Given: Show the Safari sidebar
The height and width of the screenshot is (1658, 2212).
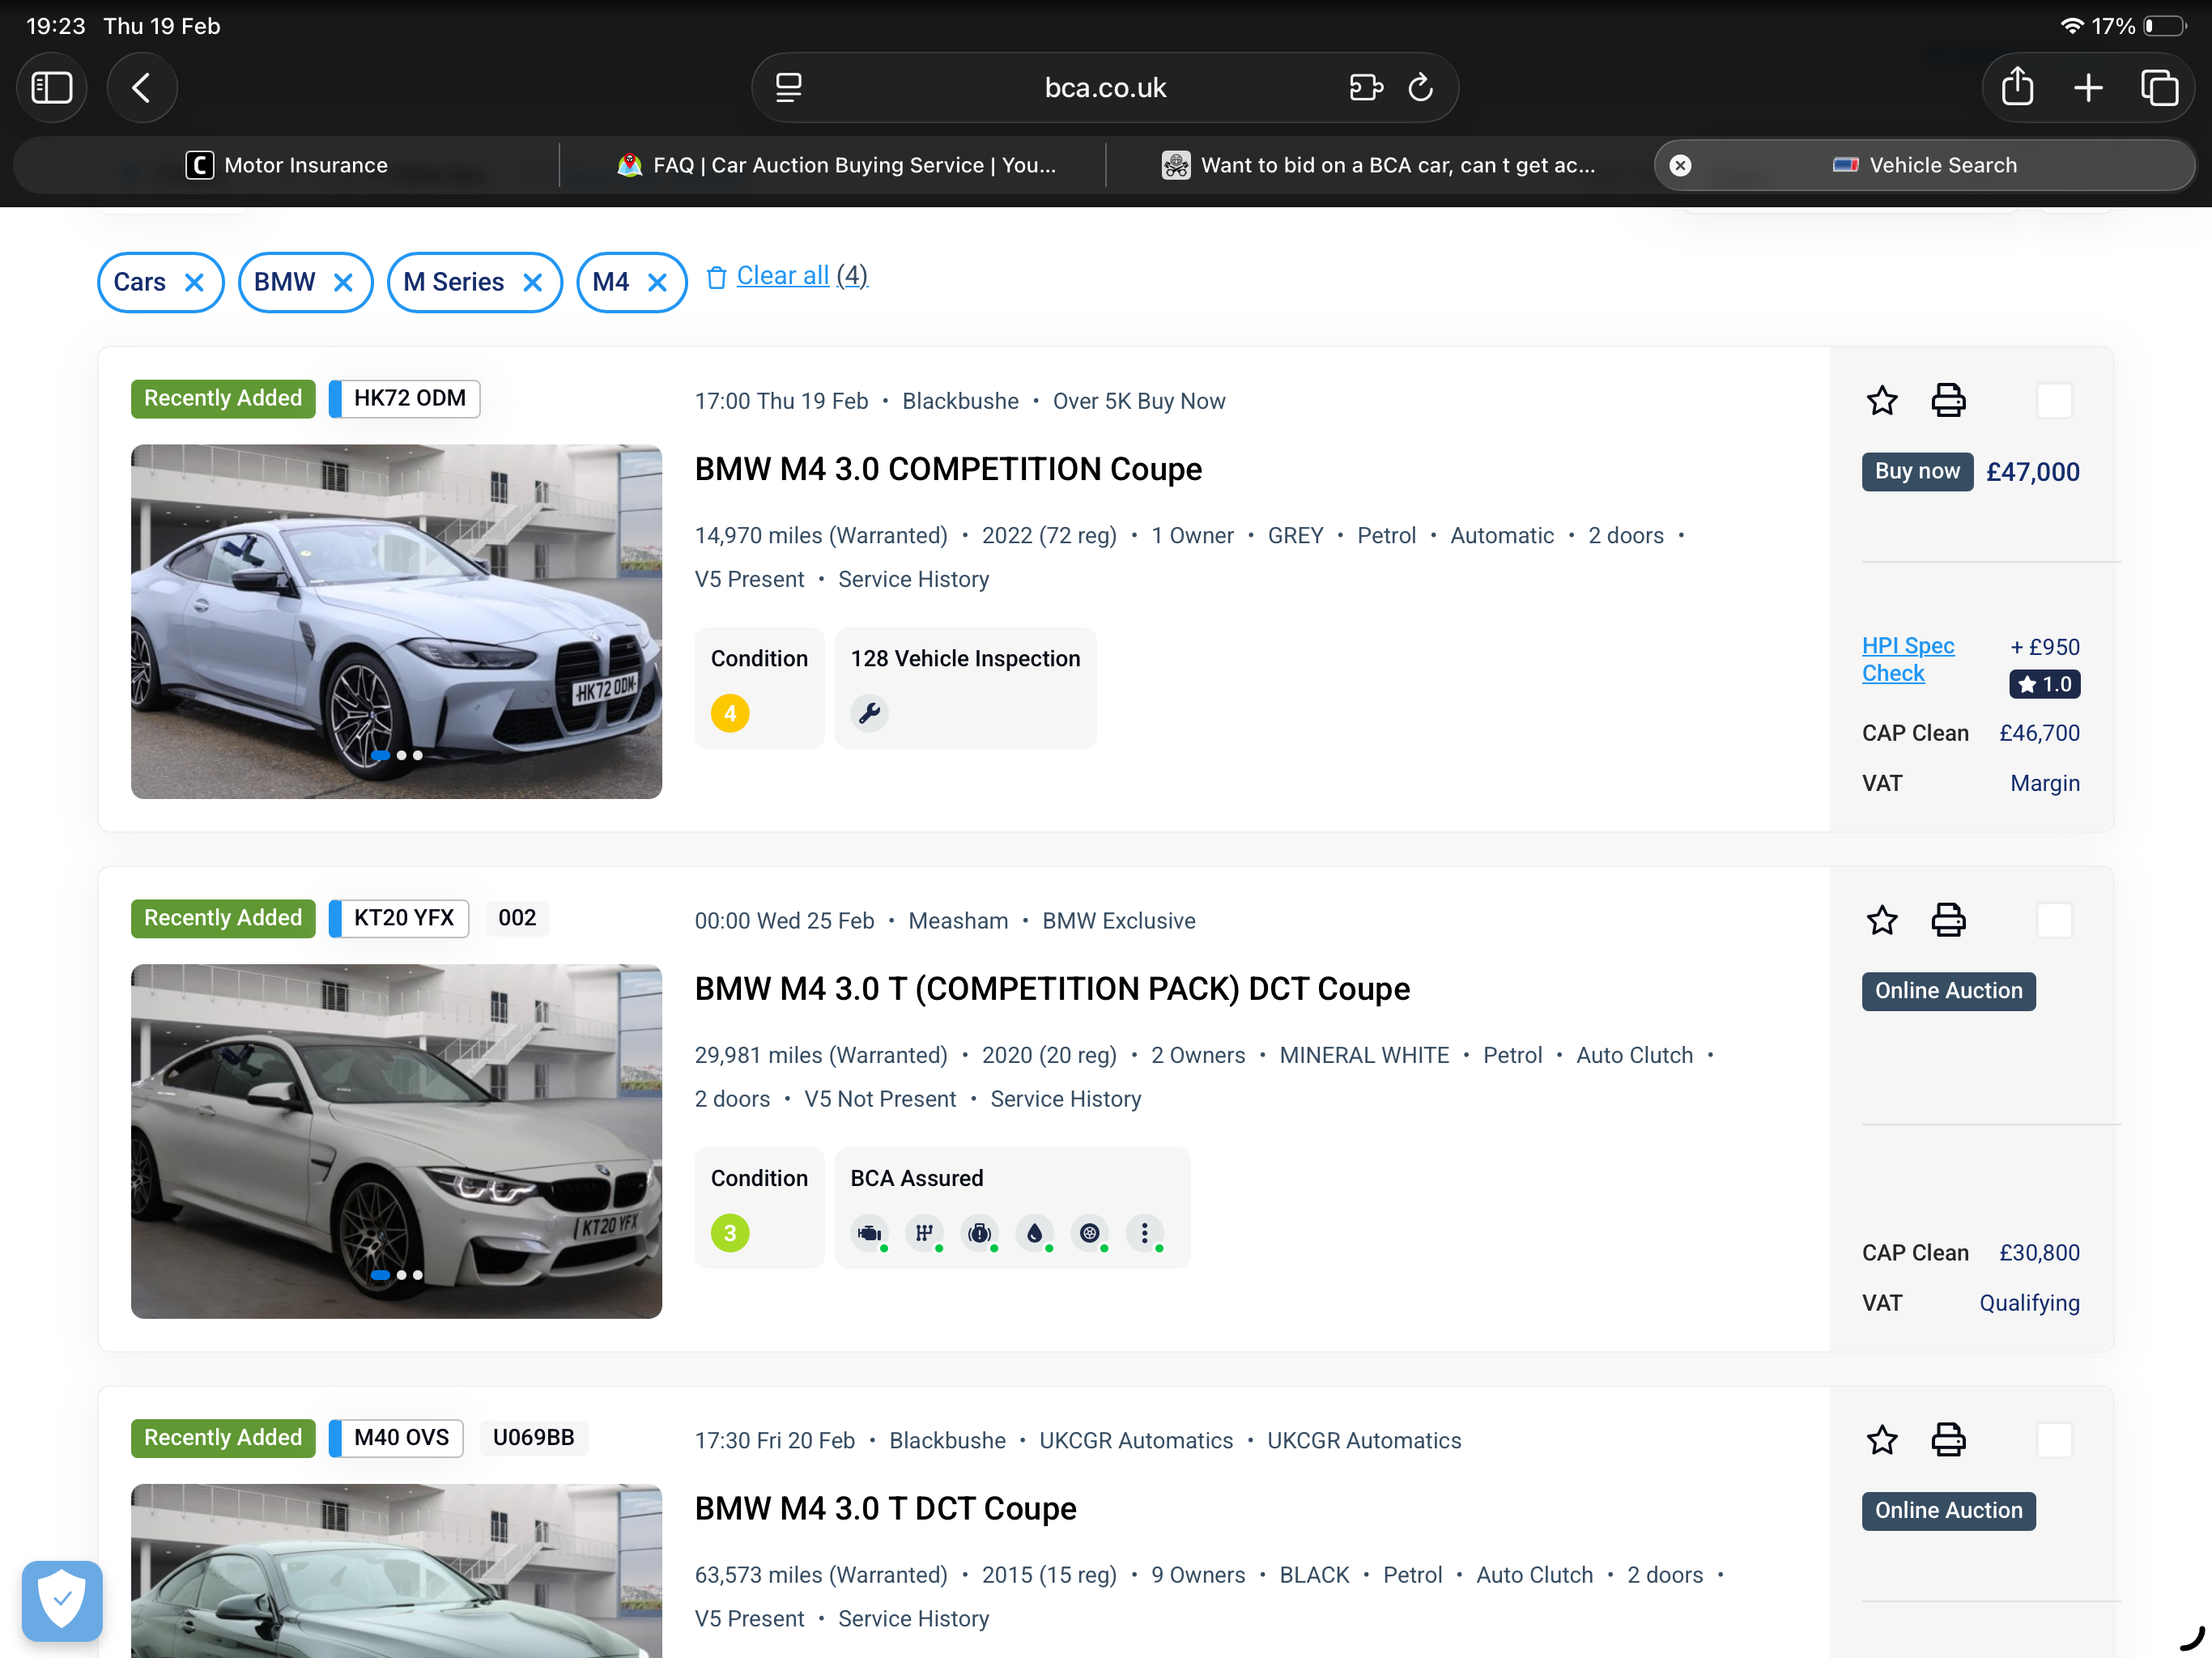Looking at the screenshot, I should pos(52,88).
